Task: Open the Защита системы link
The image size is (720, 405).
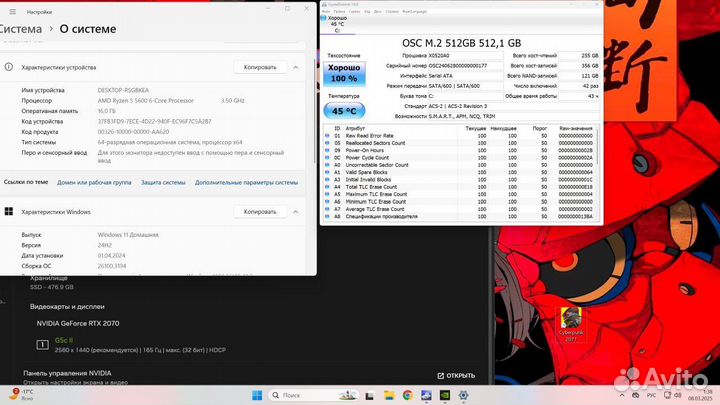Action: point(163,183)
